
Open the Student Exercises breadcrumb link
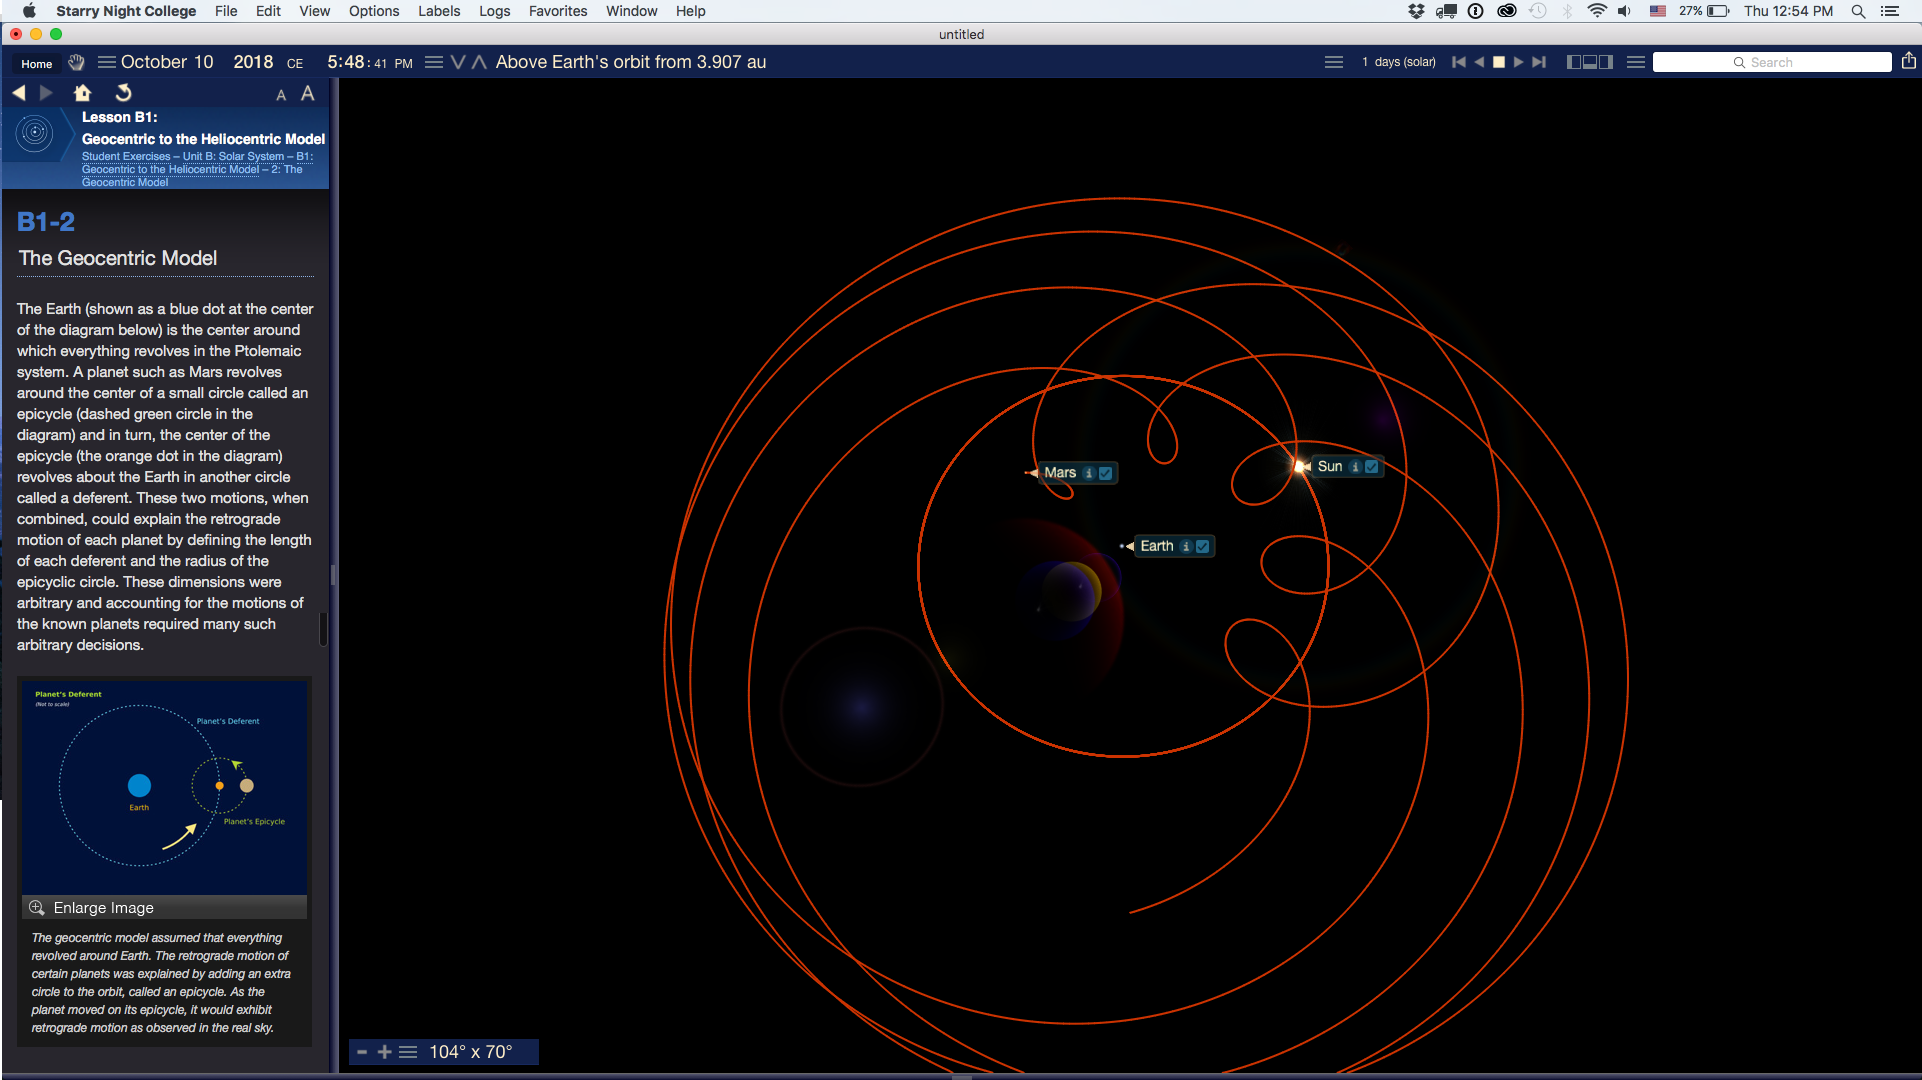pos(126,156)
